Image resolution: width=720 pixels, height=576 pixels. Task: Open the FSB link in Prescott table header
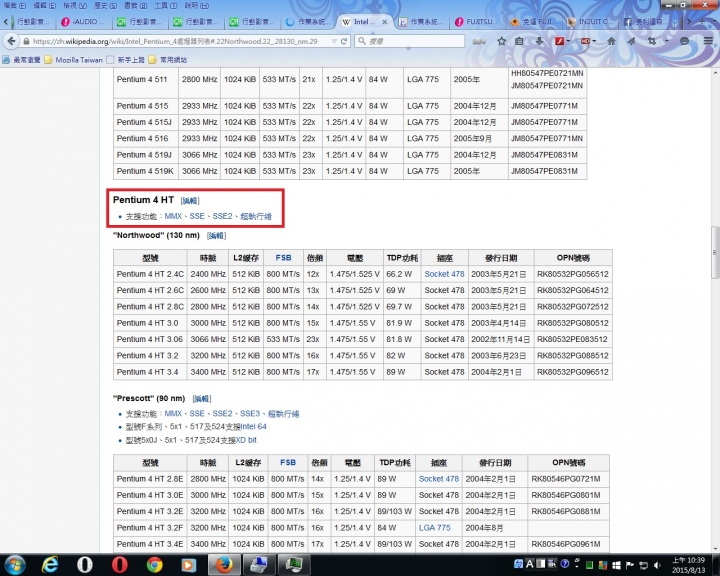pos(288,463)
